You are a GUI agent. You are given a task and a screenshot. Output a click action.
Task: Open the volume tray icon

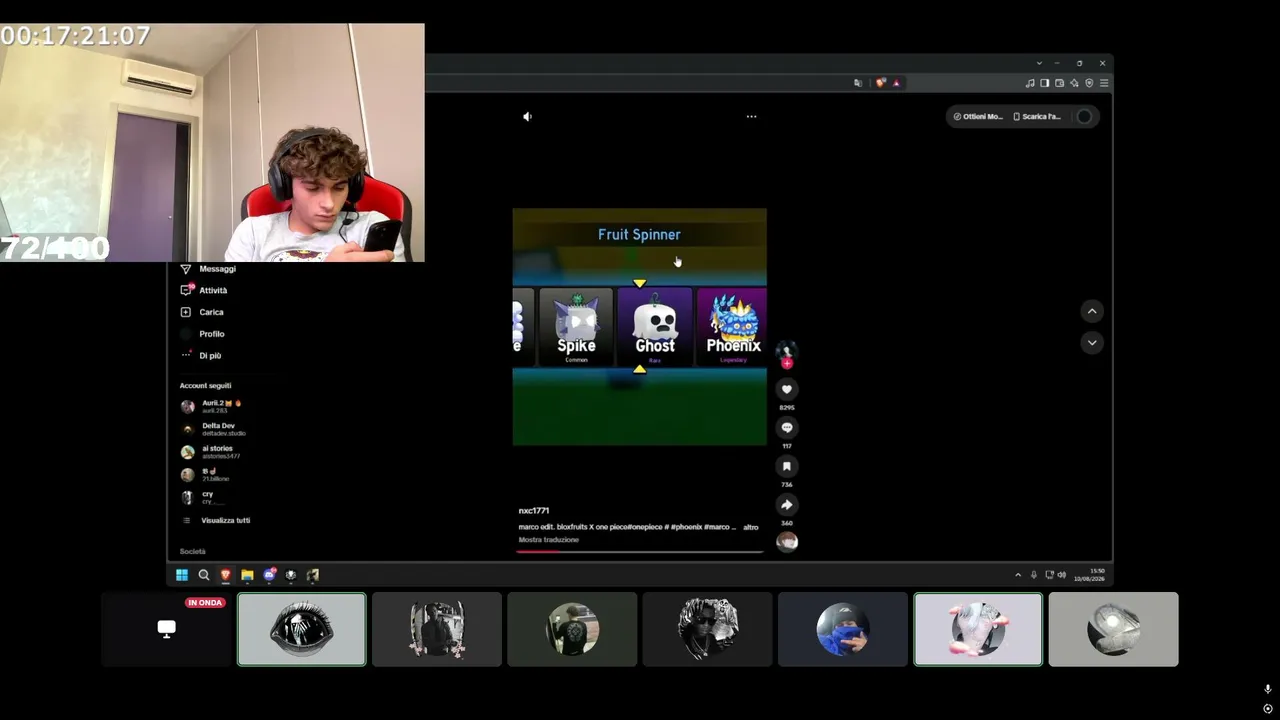1062,575
